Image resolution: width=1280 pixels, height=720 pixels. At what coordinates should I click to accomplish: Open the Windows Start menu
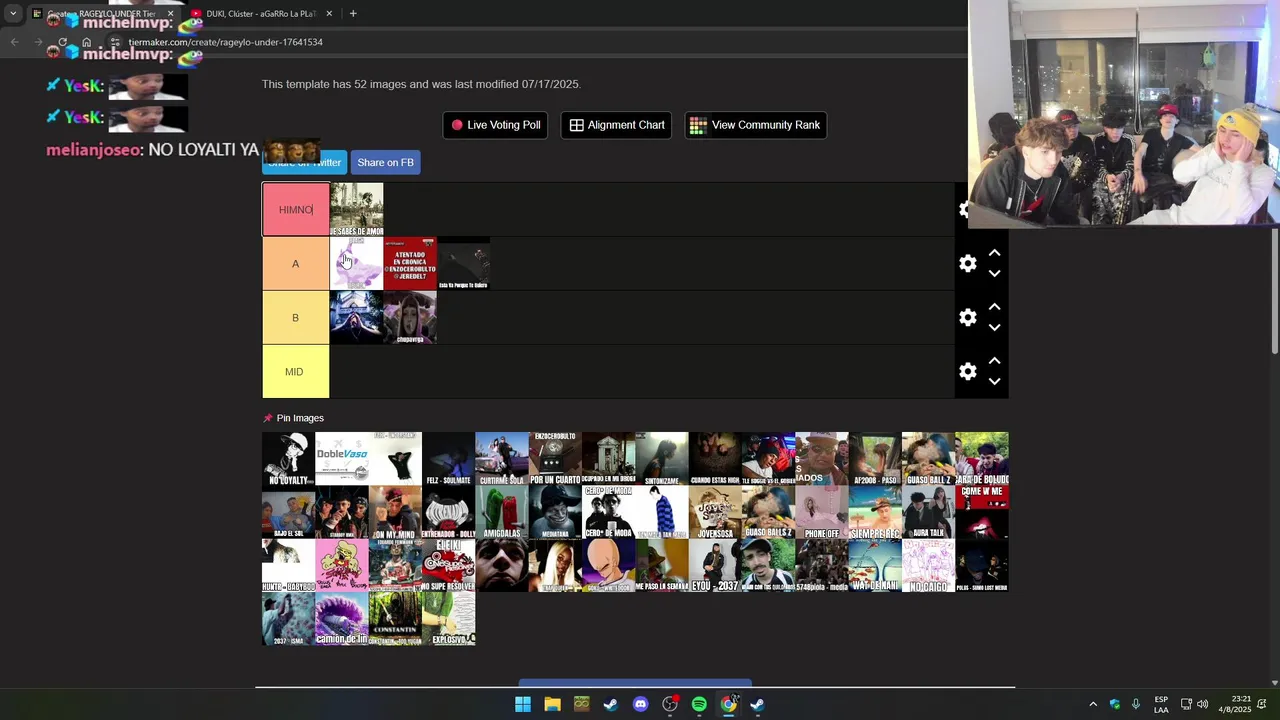[x=523, y=704]
